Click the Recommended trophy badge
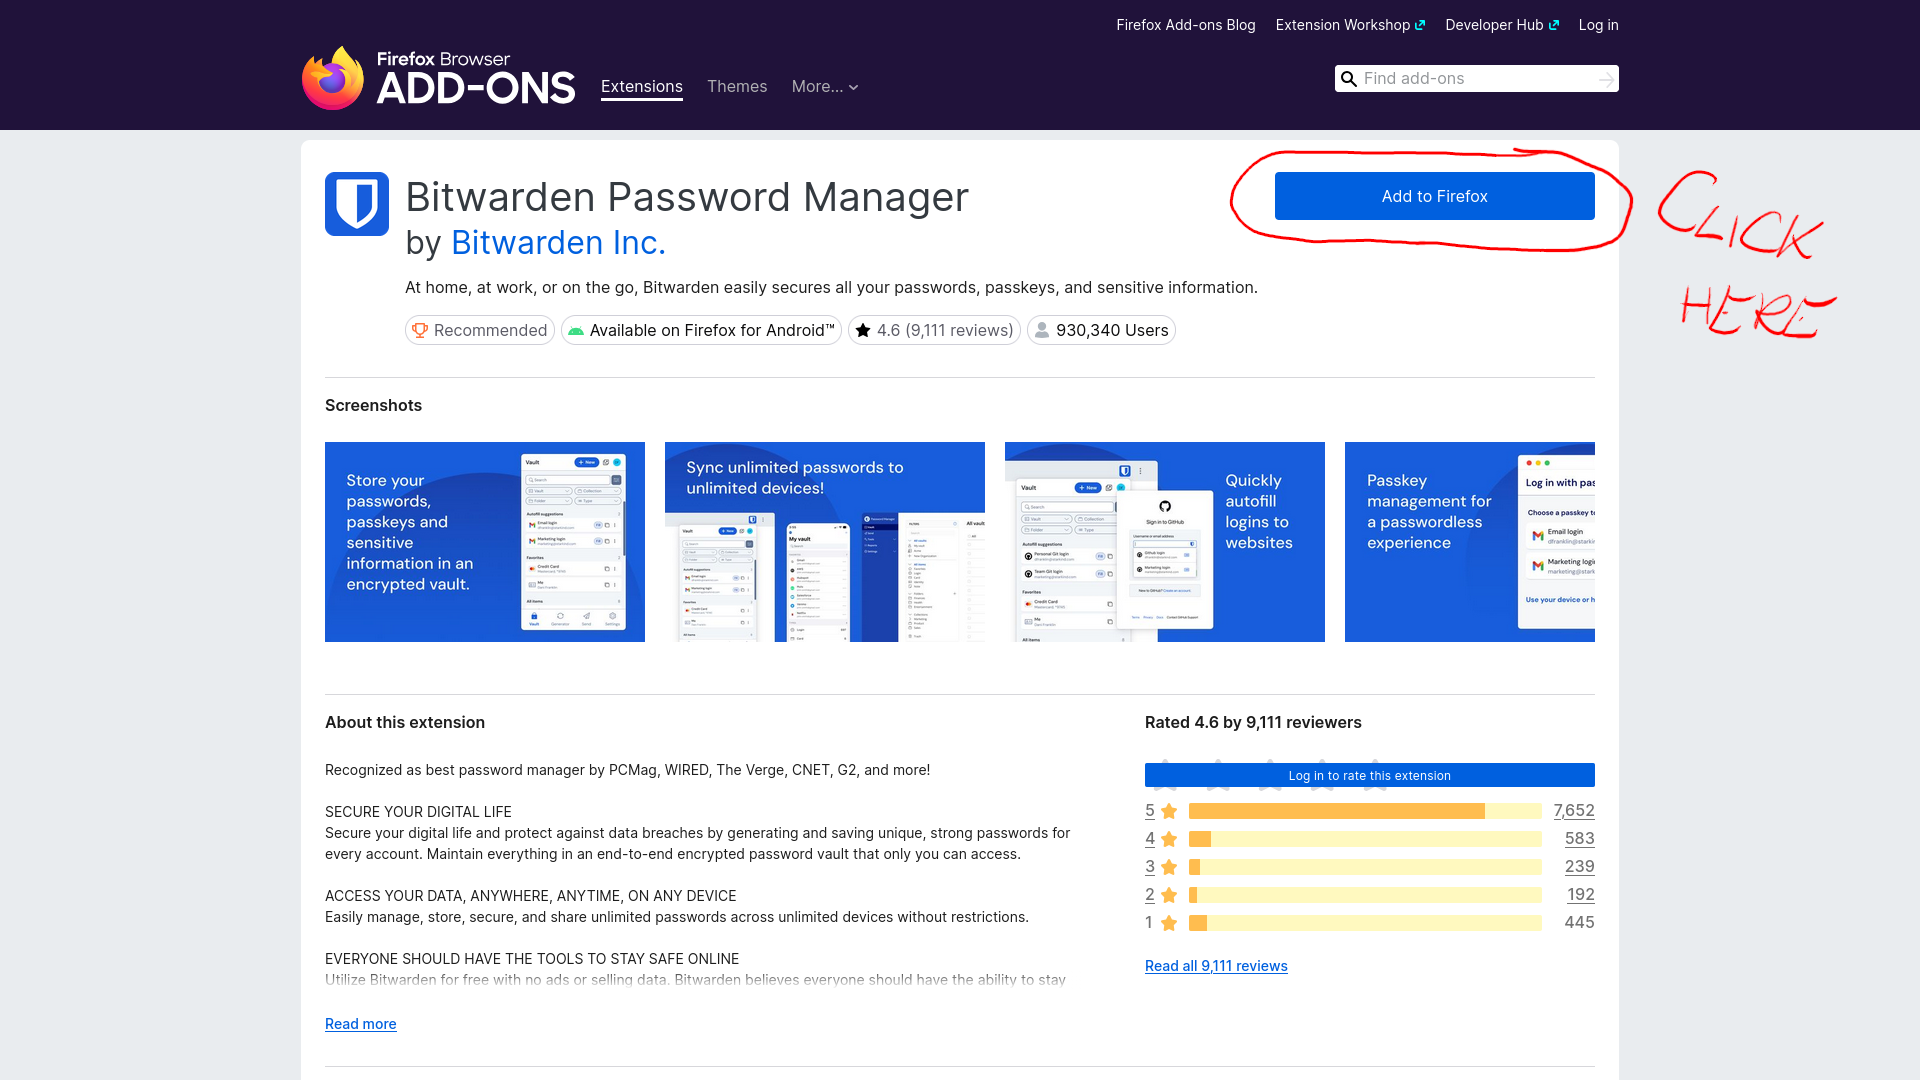The height and width of the screenshot is (1080, 1920). tap(480, 330)
